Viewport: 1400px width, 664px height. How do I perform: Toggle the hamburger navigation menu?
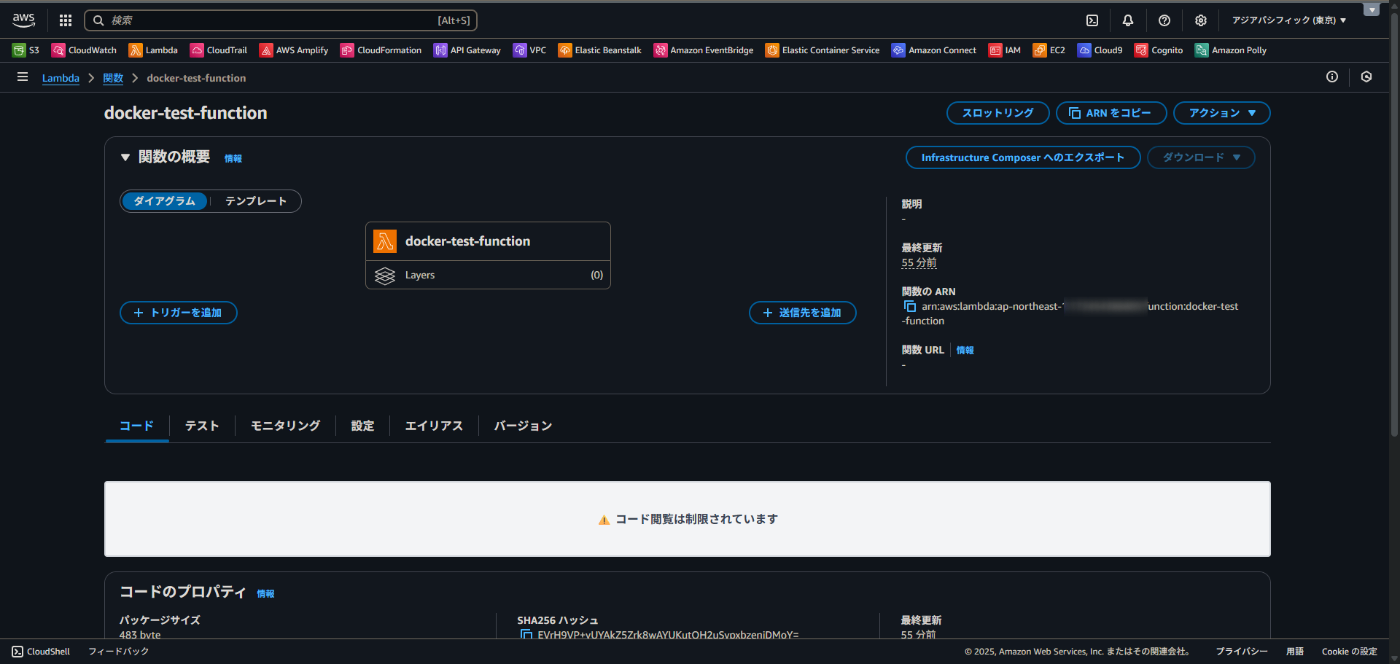pyautogui.click(x=22, y=77)
